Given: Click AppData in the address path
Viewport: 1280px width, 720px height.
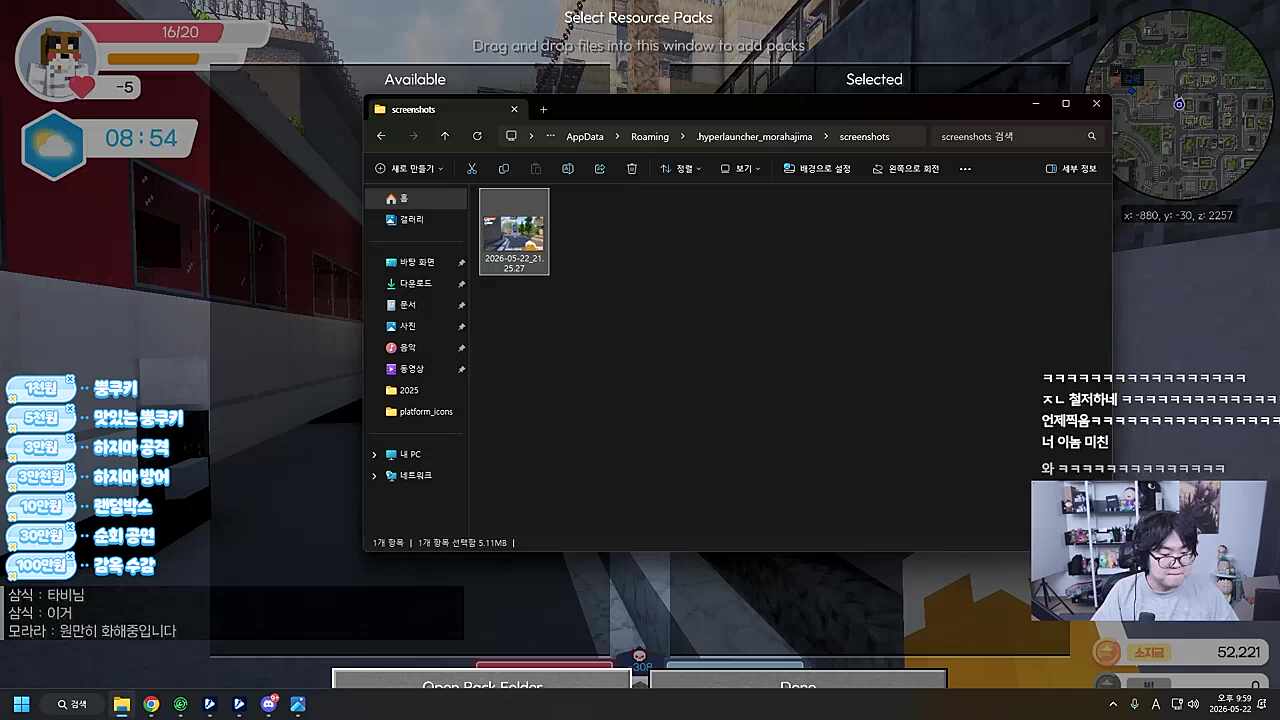Looking at the screenshot, I should (585, 137).
